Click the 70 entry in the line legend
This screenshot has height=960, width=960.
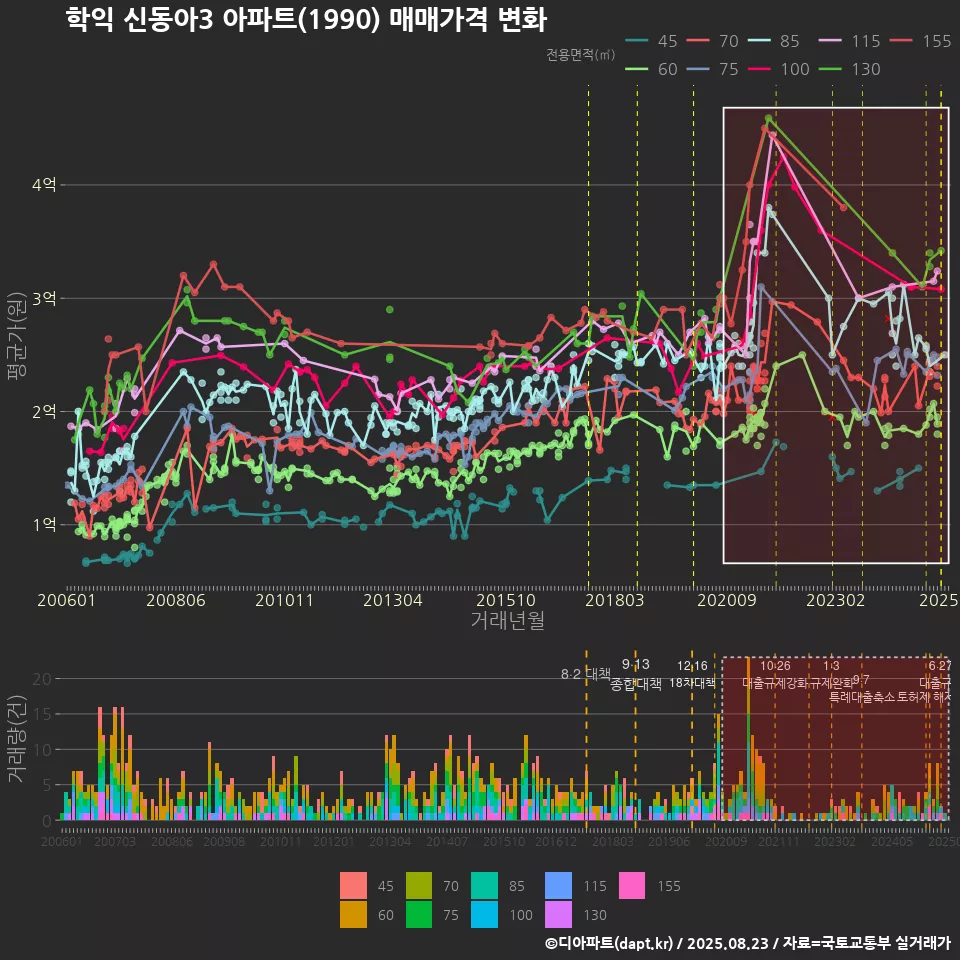point(712,41)
